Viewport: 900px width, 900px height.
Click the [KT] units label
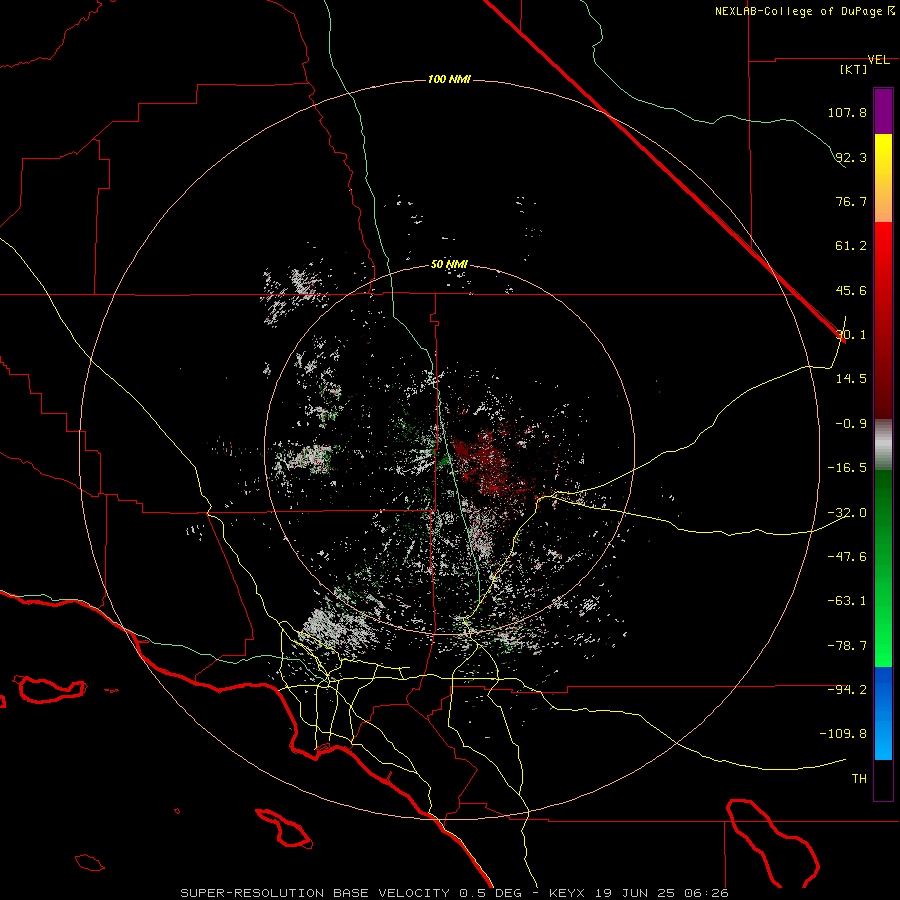point(854,70)
